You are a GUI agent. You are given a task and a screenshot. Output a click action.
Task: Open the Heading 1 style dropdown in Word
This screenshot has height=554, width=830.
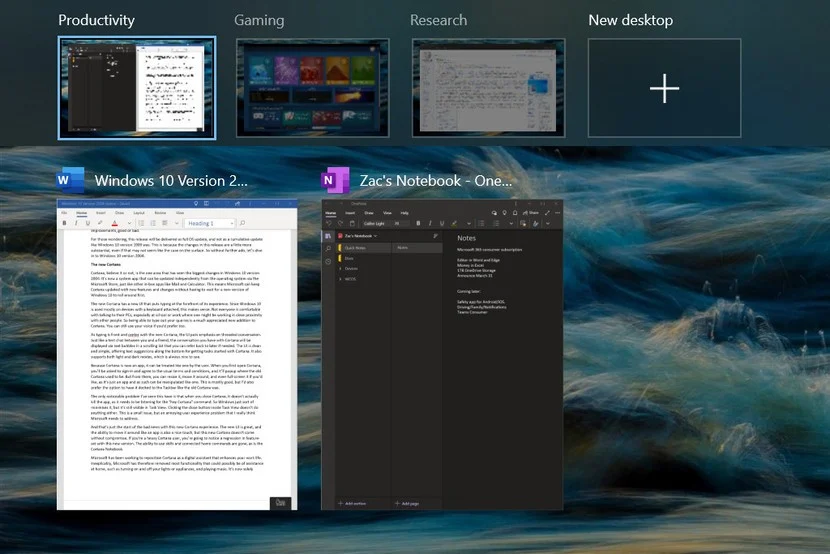(x=210, y=223)
